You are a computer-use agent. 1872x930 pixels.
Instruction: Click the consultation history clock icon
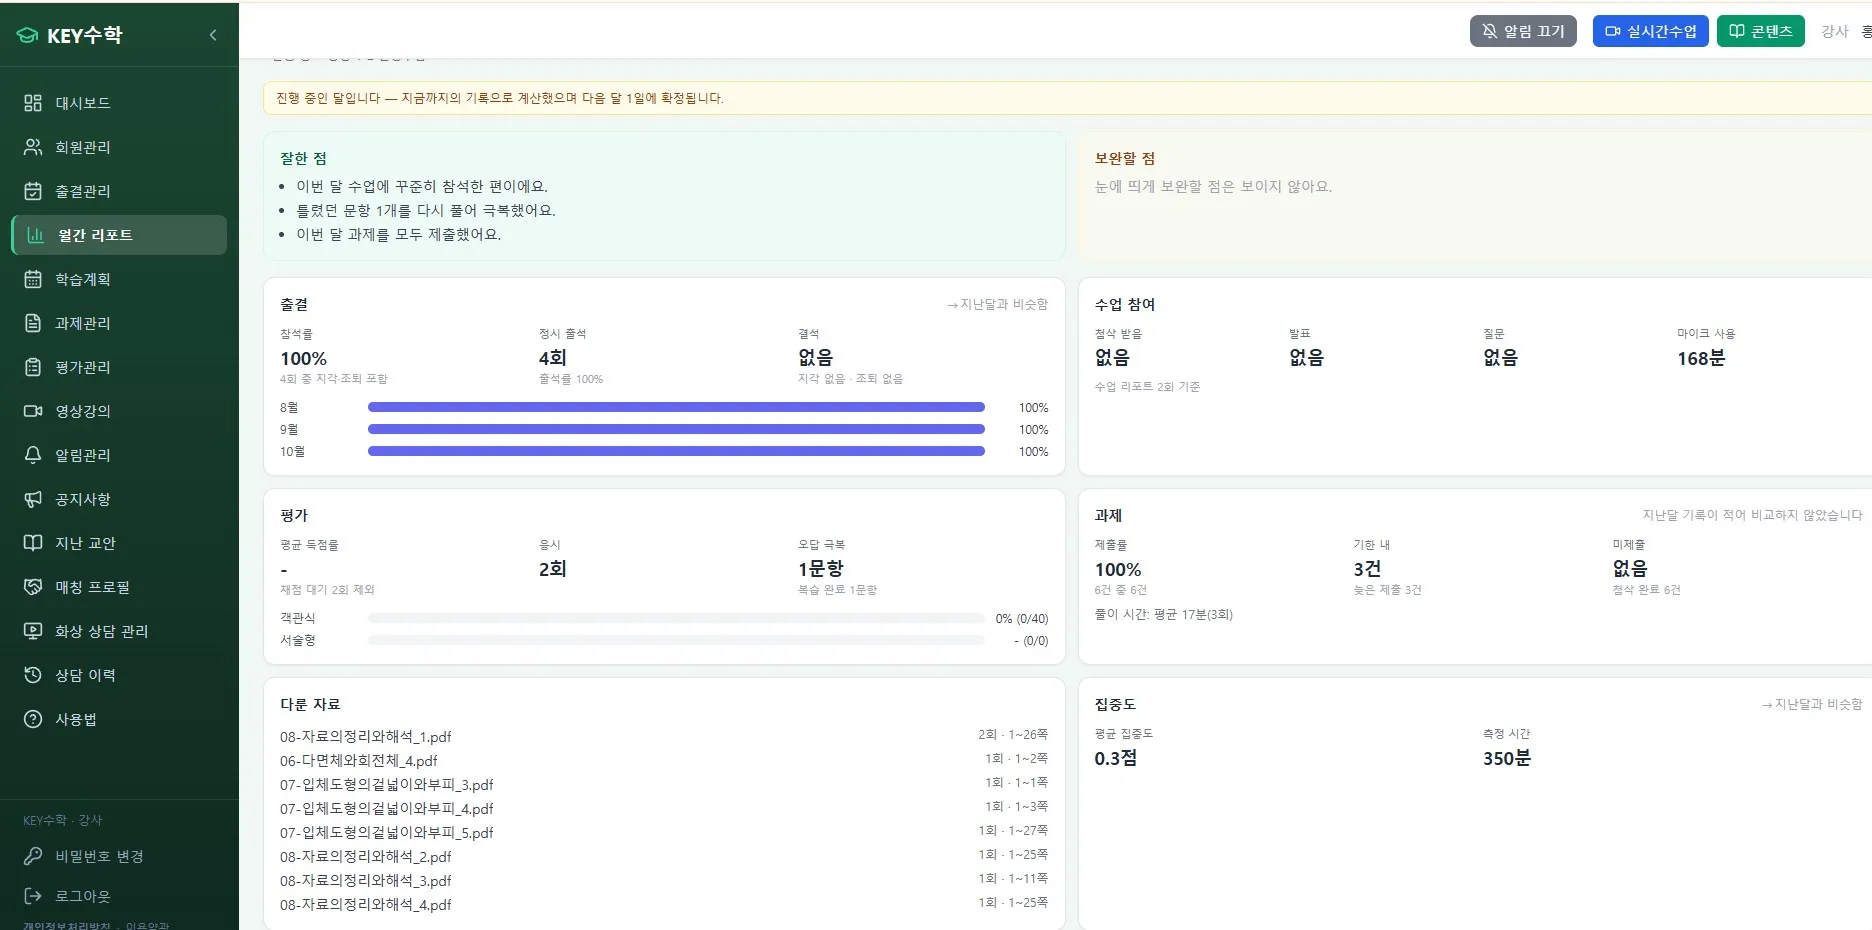click(x=33, y=675)
